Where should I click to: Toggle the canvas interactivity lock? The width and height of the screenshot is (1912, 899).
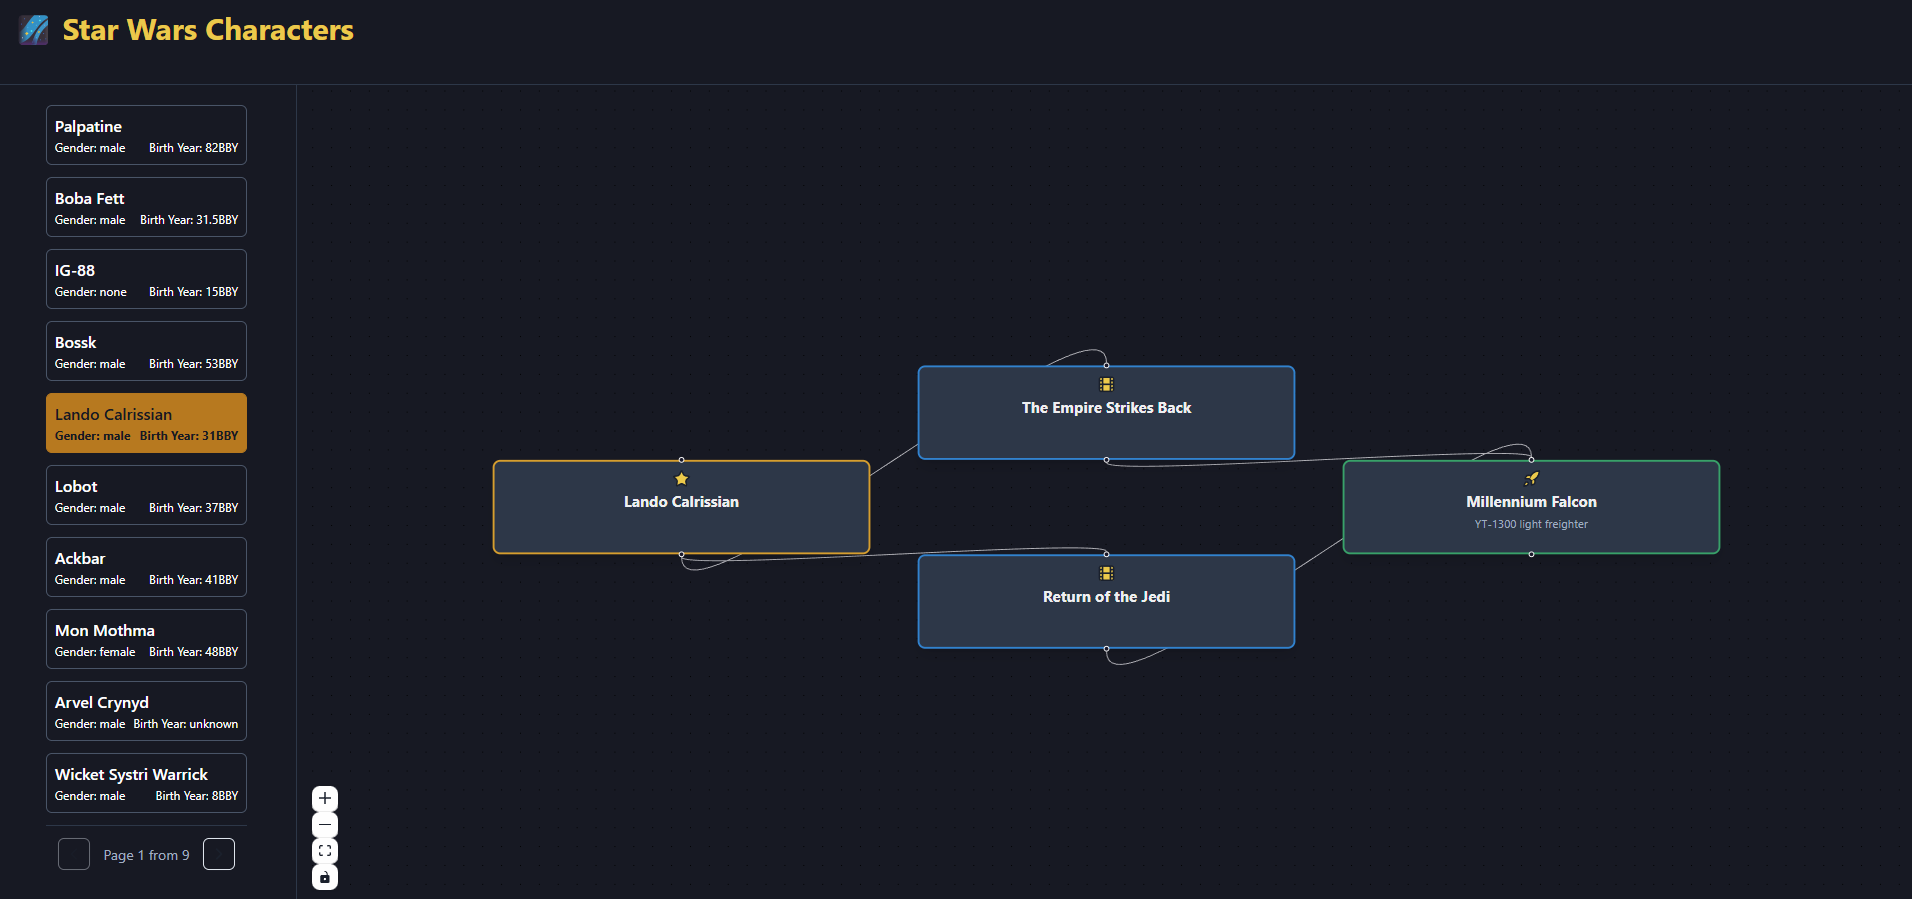pos(325,877)
